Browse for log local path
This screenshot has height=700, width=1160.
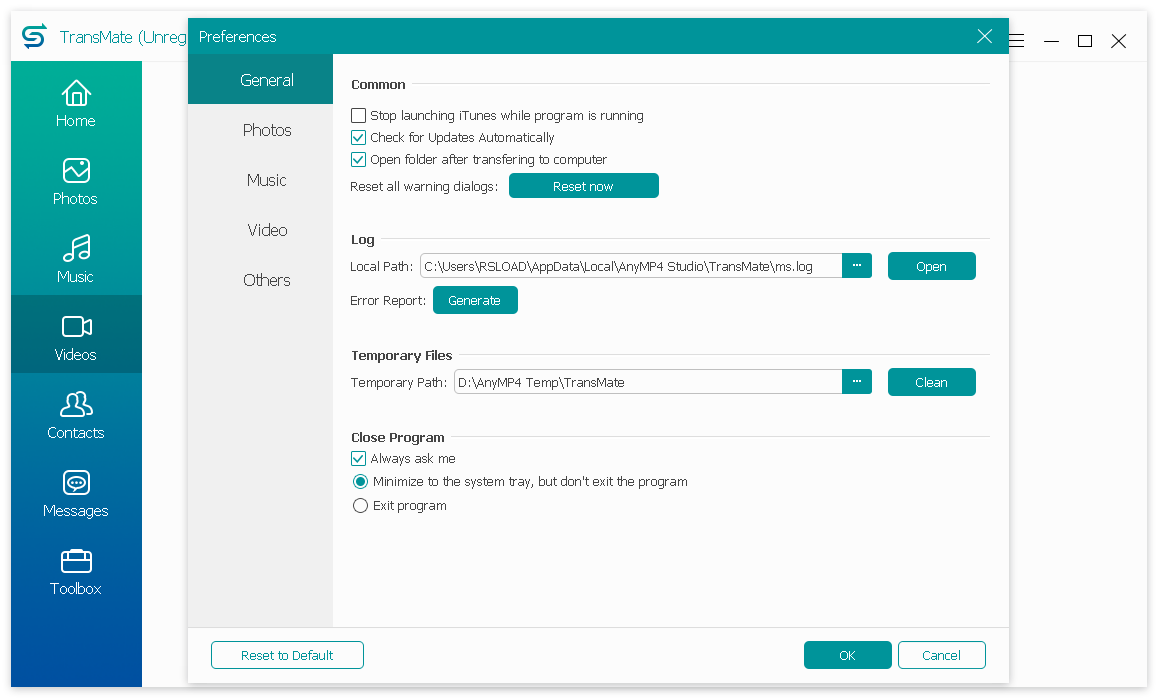click(857, 266)
